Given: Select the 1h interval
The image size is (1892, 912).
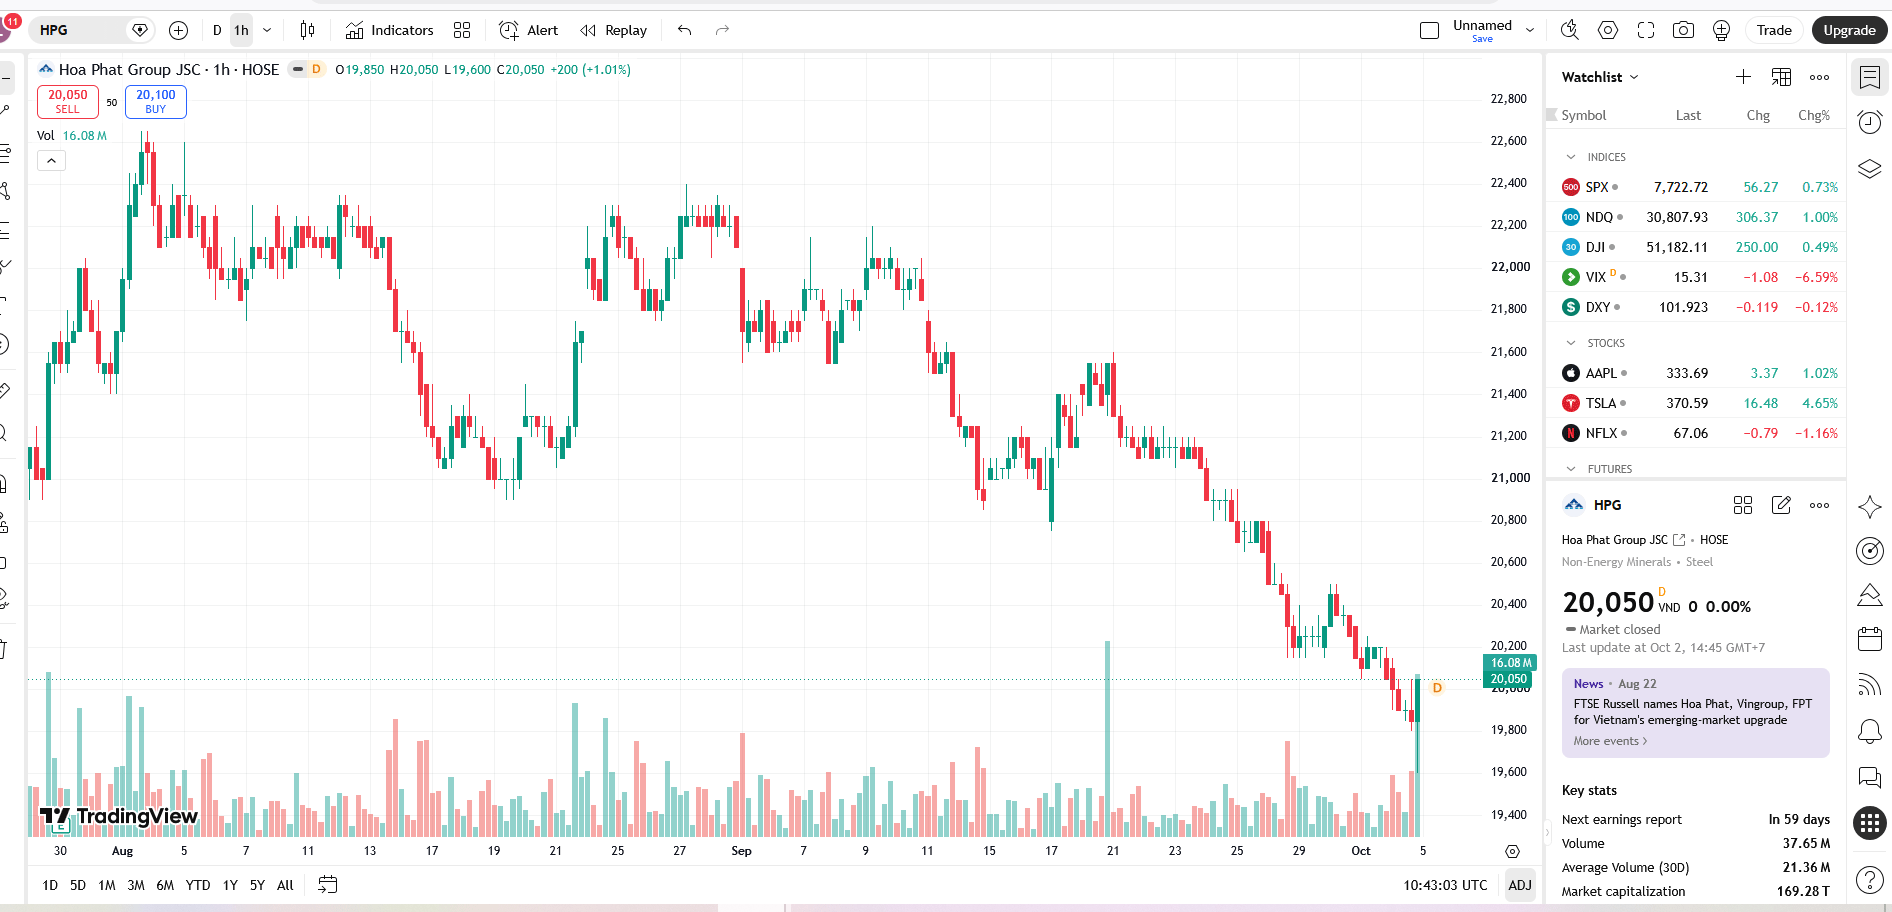Looking at the screenshot, I should coord(241,30).
